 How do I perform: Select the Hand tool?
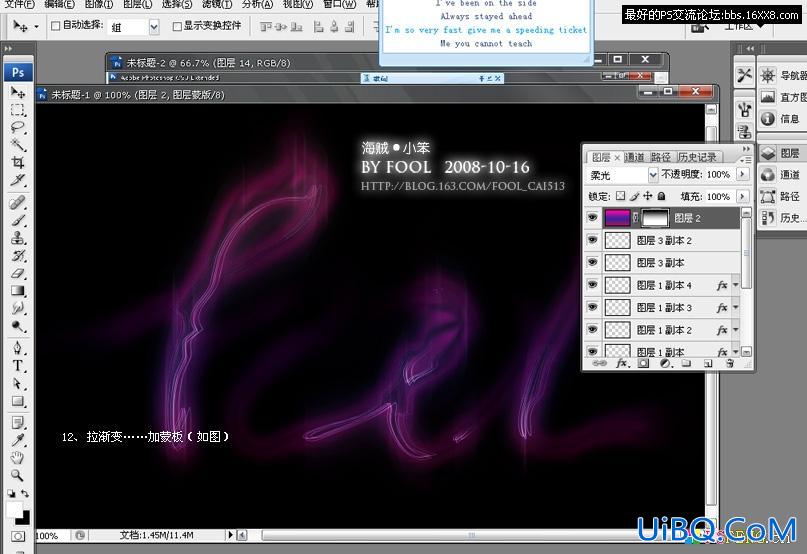(x=18, y=458)
